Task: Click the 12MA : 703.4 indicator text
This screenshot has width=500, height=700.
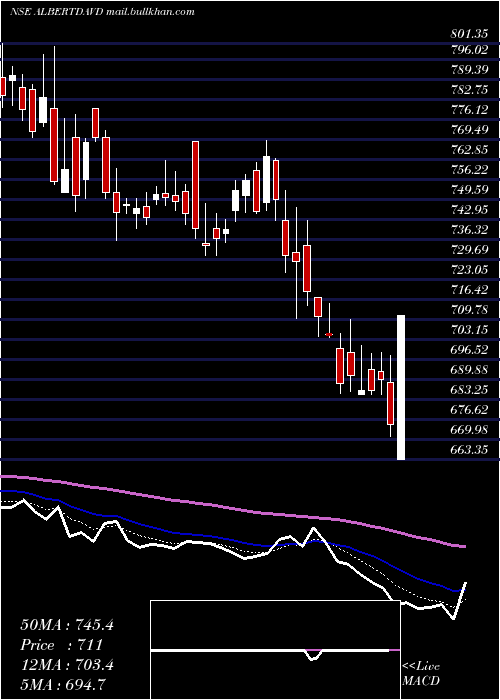Action: 67,665
